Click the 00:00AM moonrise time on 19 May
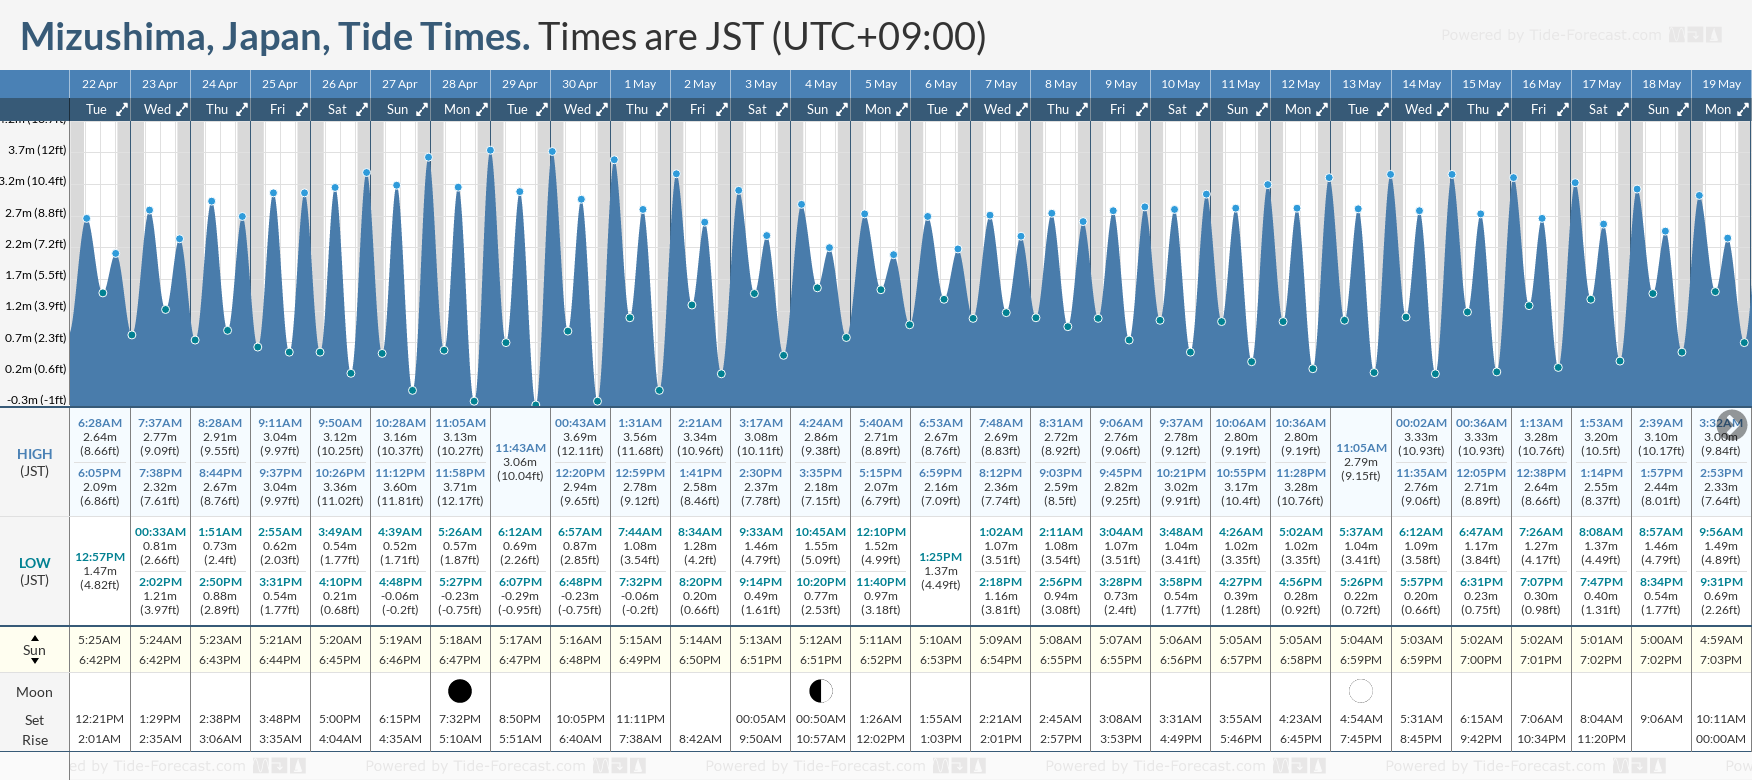This screenshot has width=1752, height=780. pos(1721,739)
